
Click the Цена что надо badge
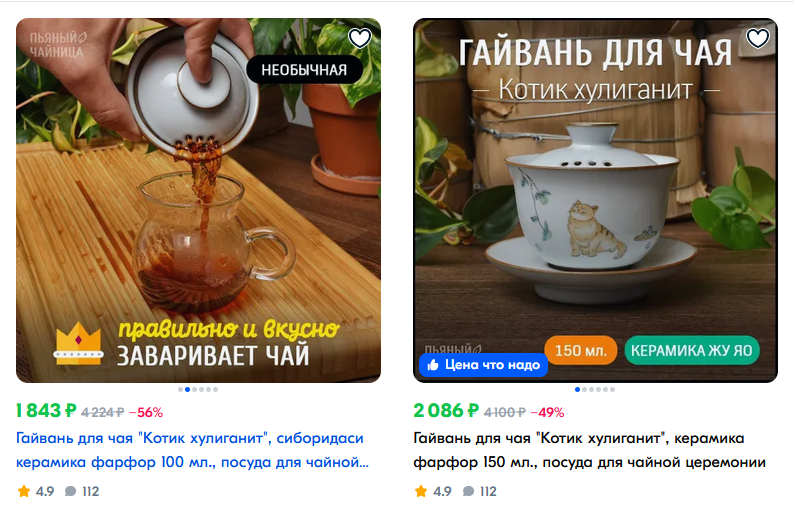point(483,365)
